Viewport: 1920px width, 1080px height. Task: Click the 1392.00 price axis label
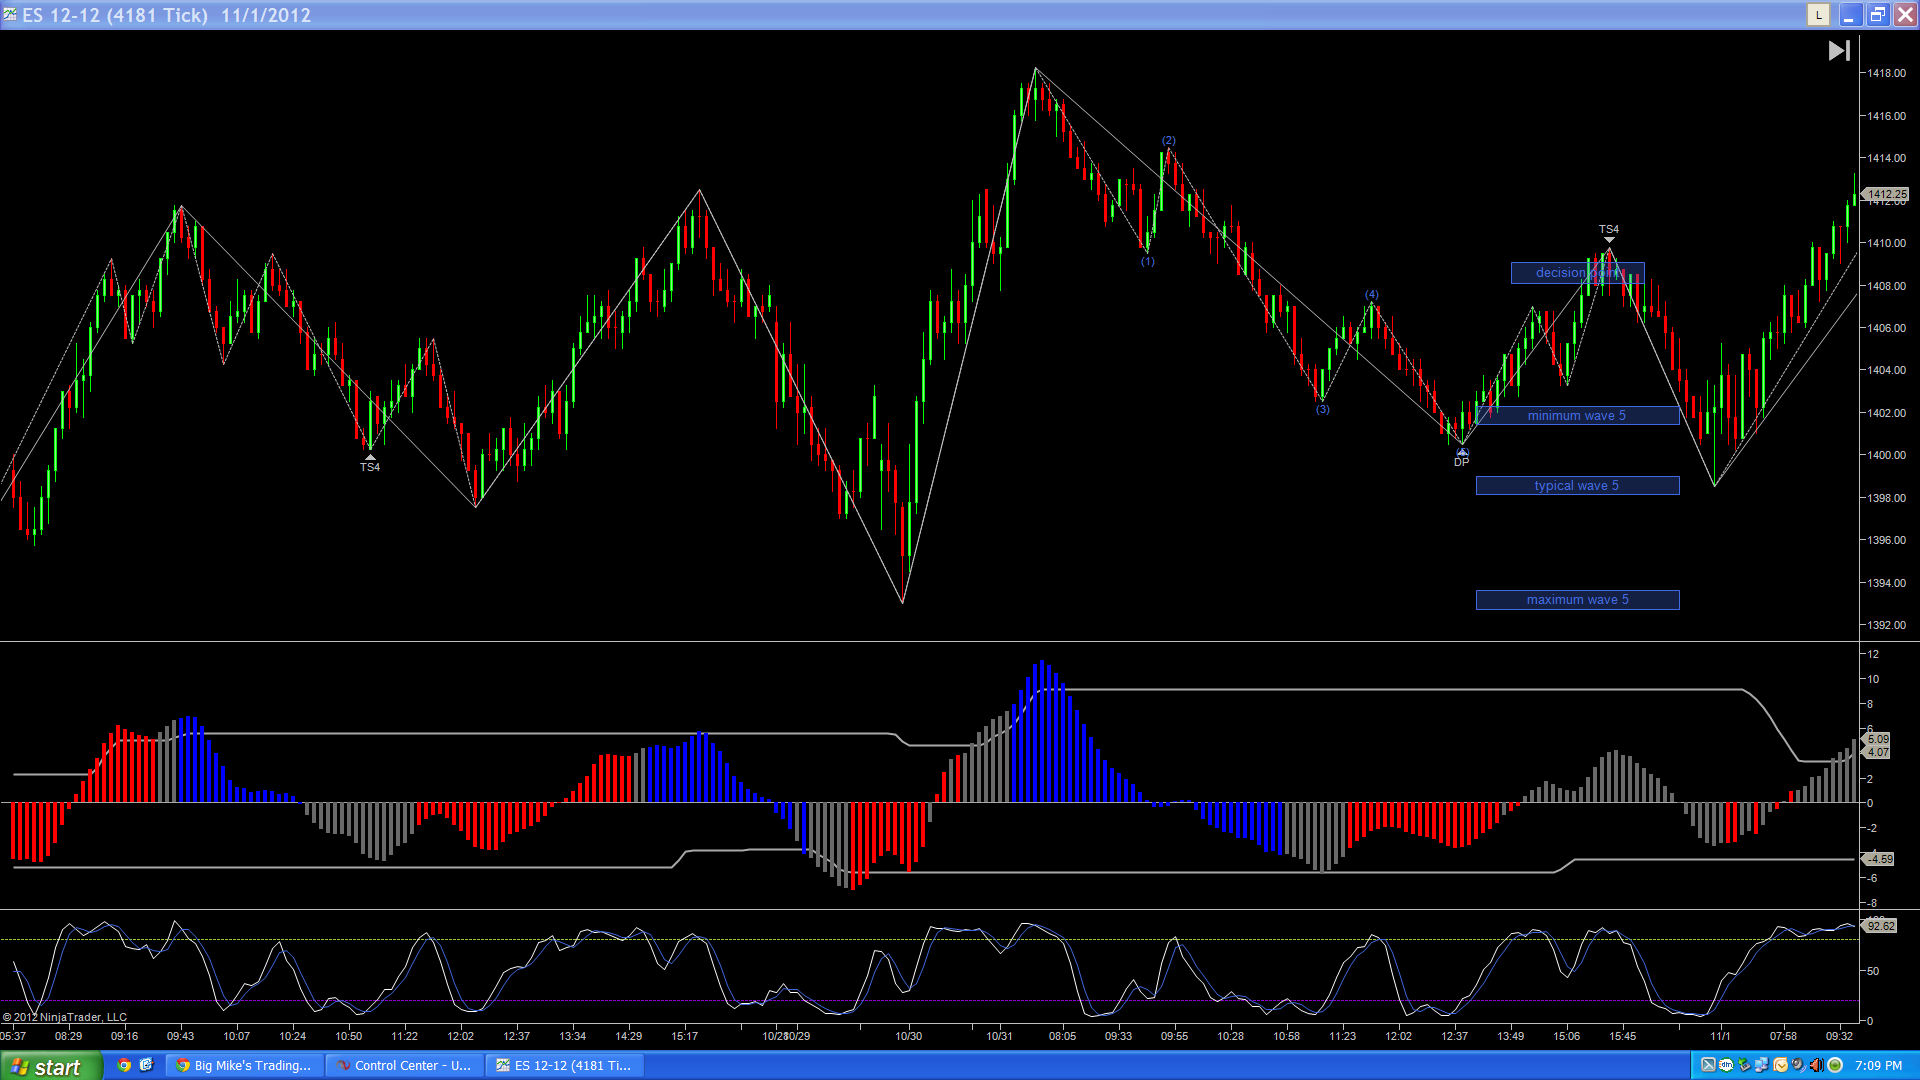pyautogui.click(x=1887, y=625)
